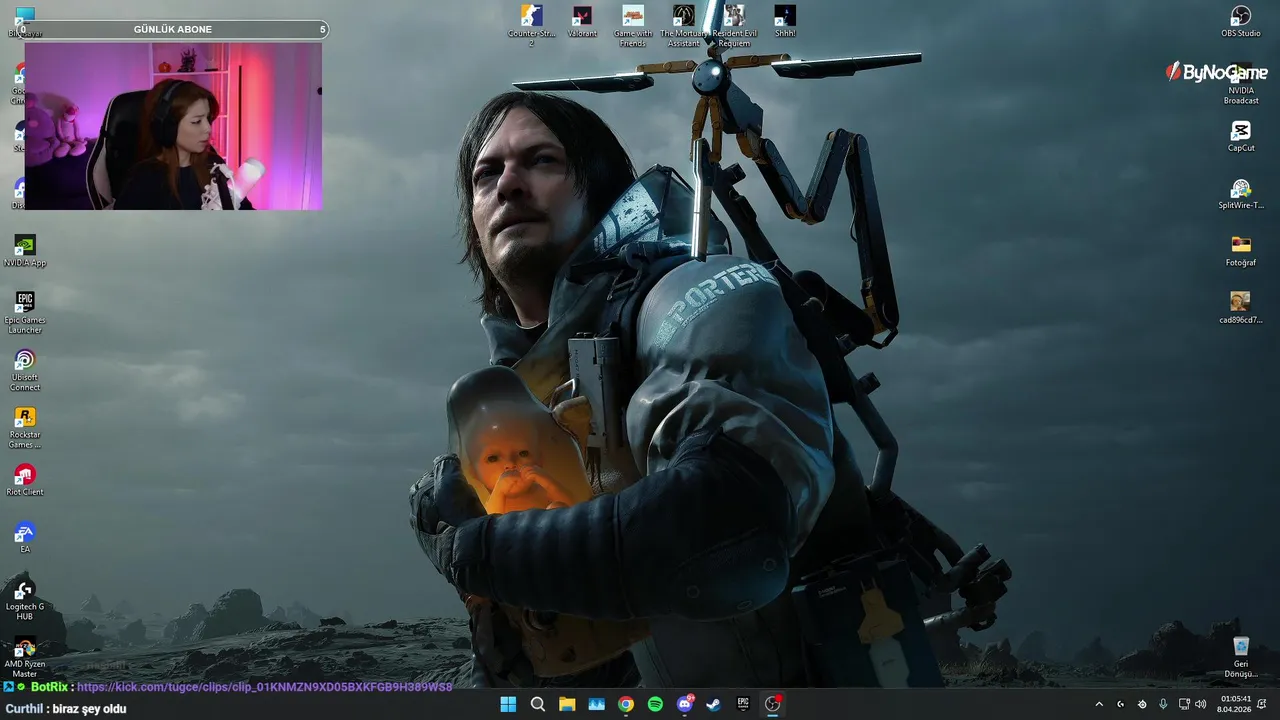Image resolution: width=1280 pixels, height=720 pixels.
Task: Open the notification bell in tray
Action: 1262,704
